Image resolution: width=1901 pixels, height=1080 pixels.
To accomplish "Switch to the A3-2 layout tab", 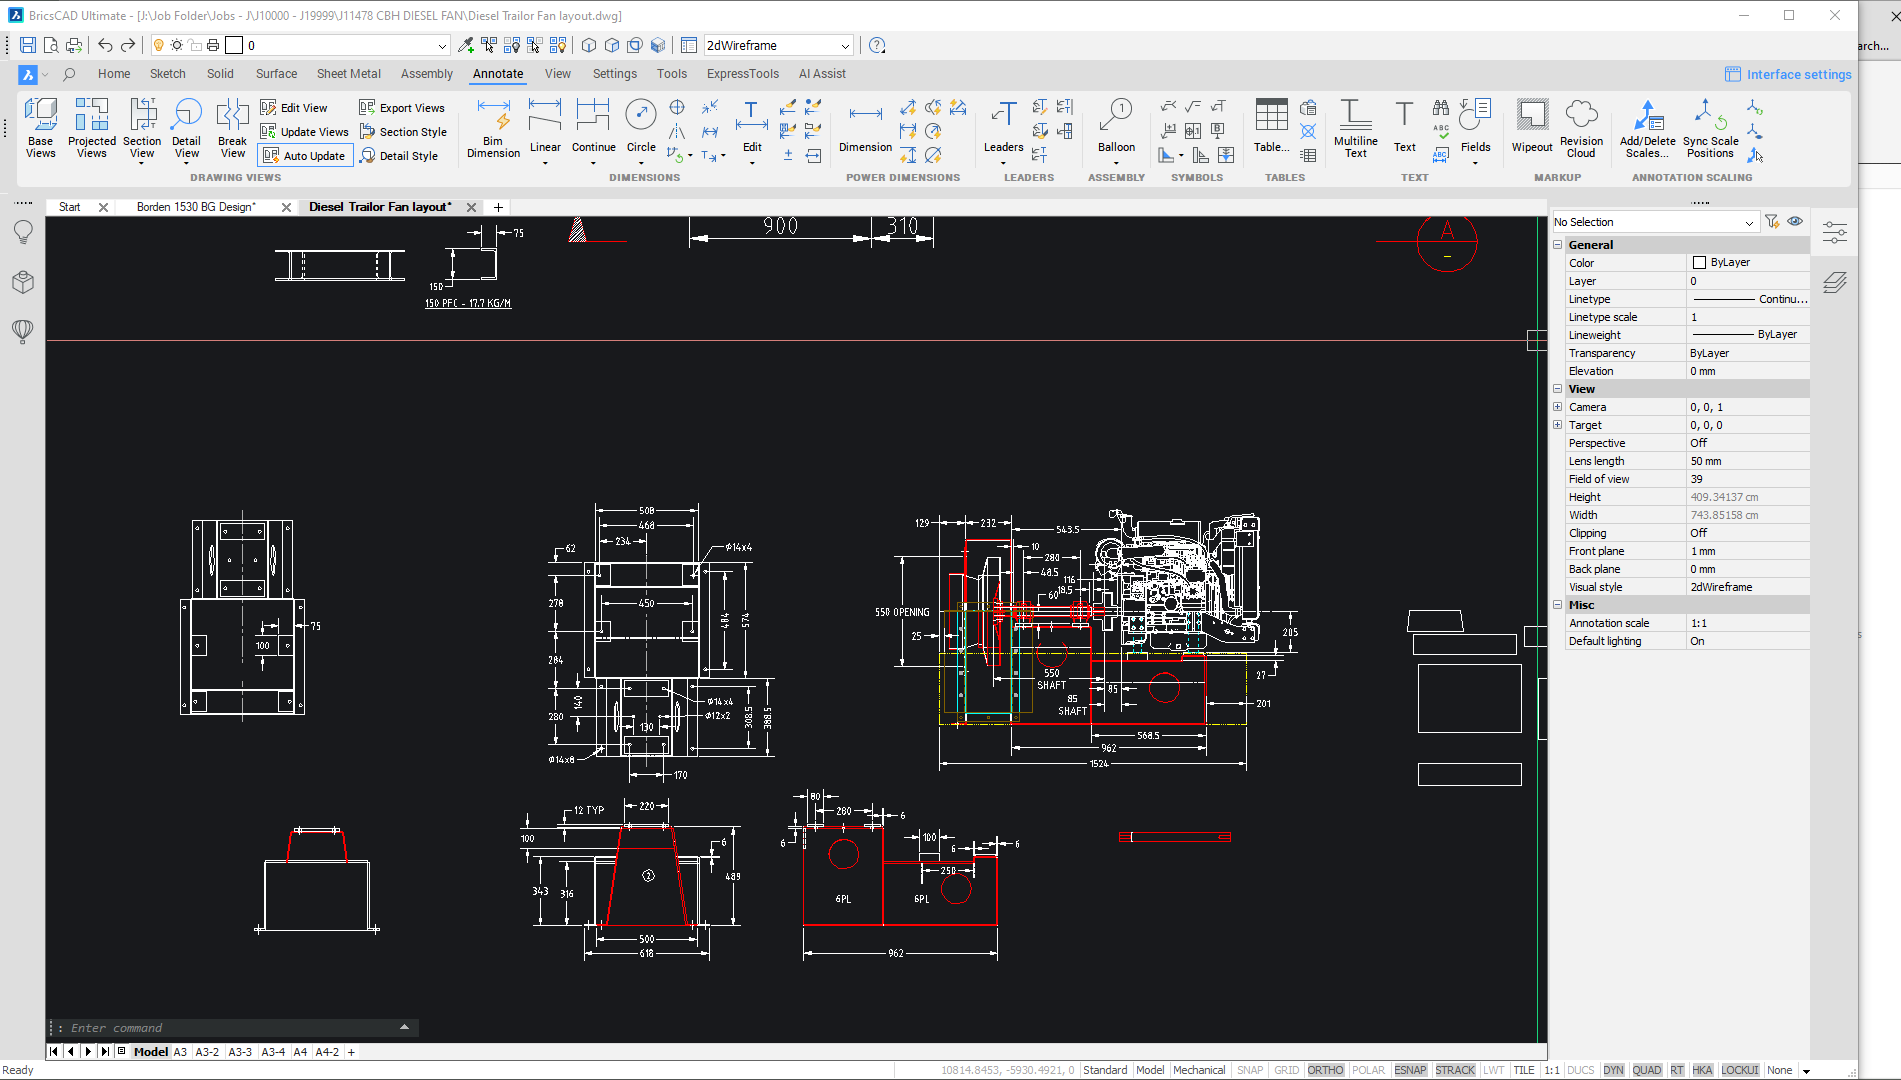I will point(207,1052).
